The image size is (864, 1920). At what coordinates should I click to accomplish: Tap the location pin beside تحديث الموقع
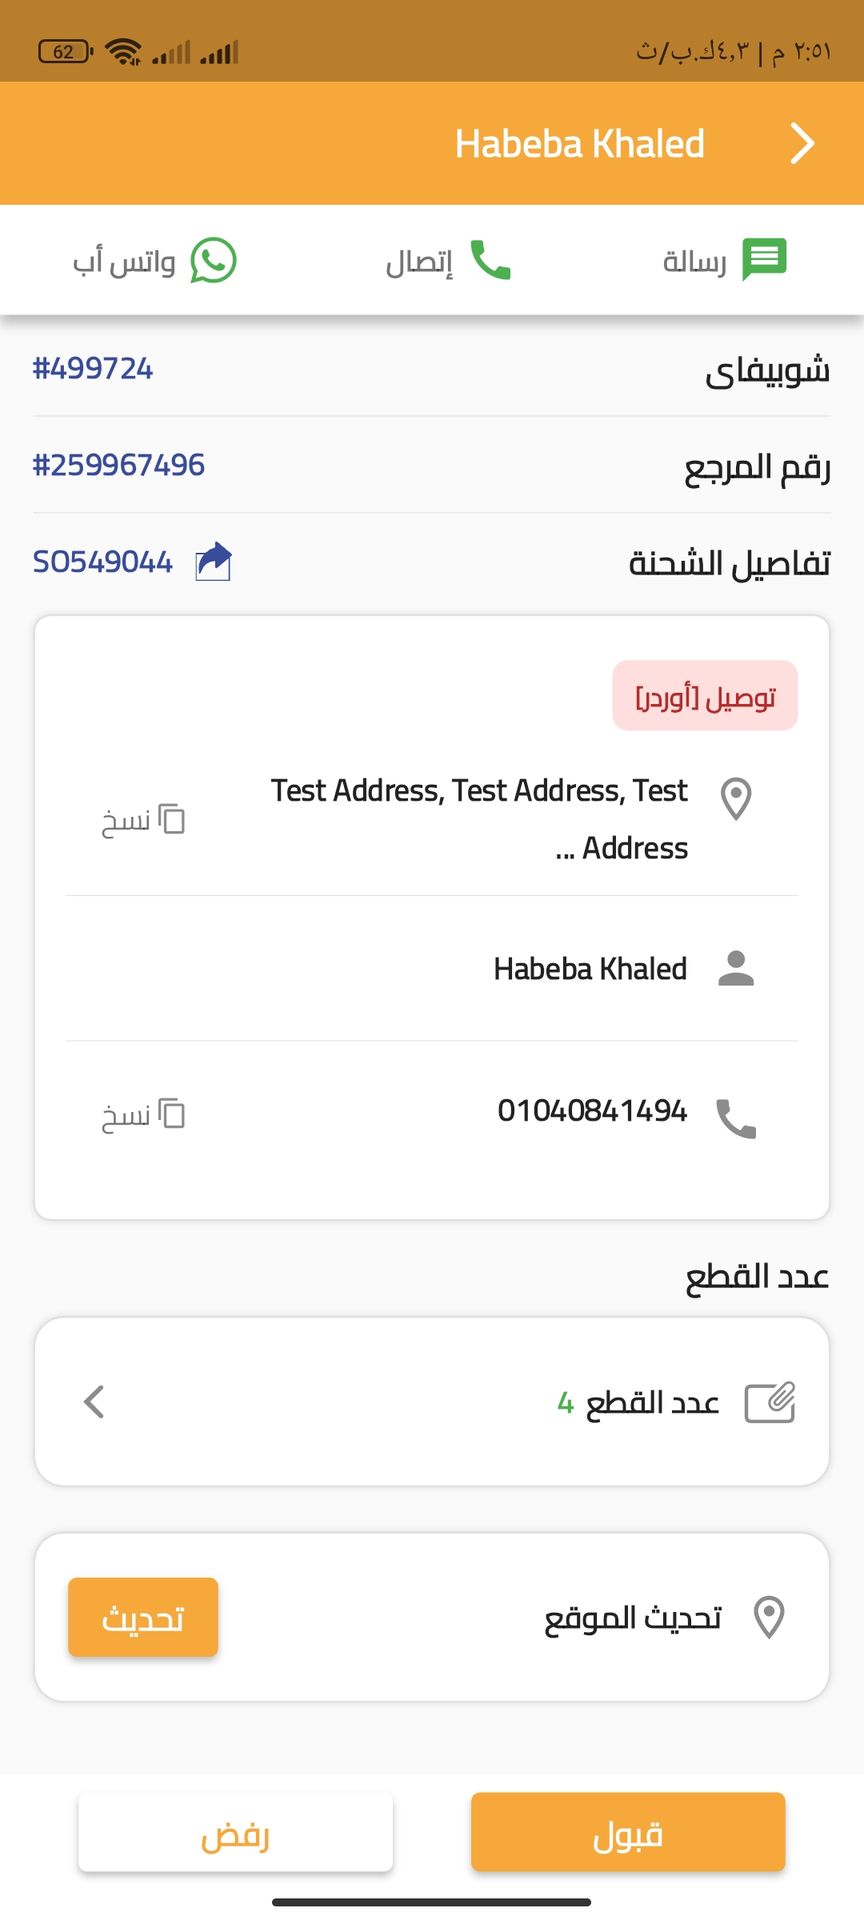[x=768, y=1617]
